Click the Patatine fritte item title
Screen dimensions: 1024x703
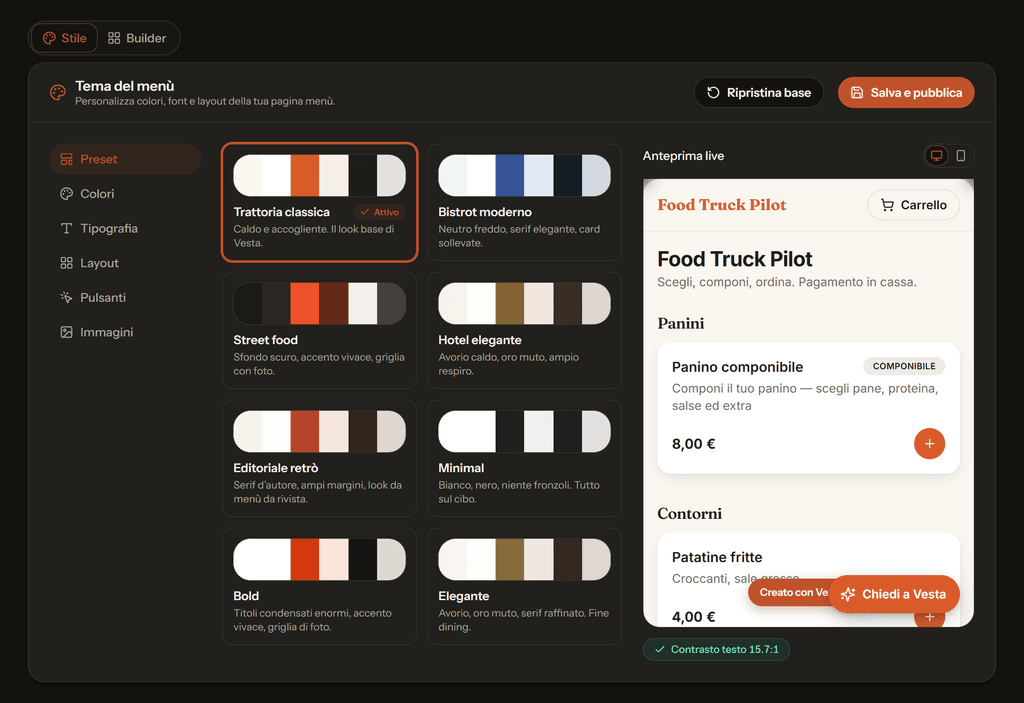pos(717,557)
